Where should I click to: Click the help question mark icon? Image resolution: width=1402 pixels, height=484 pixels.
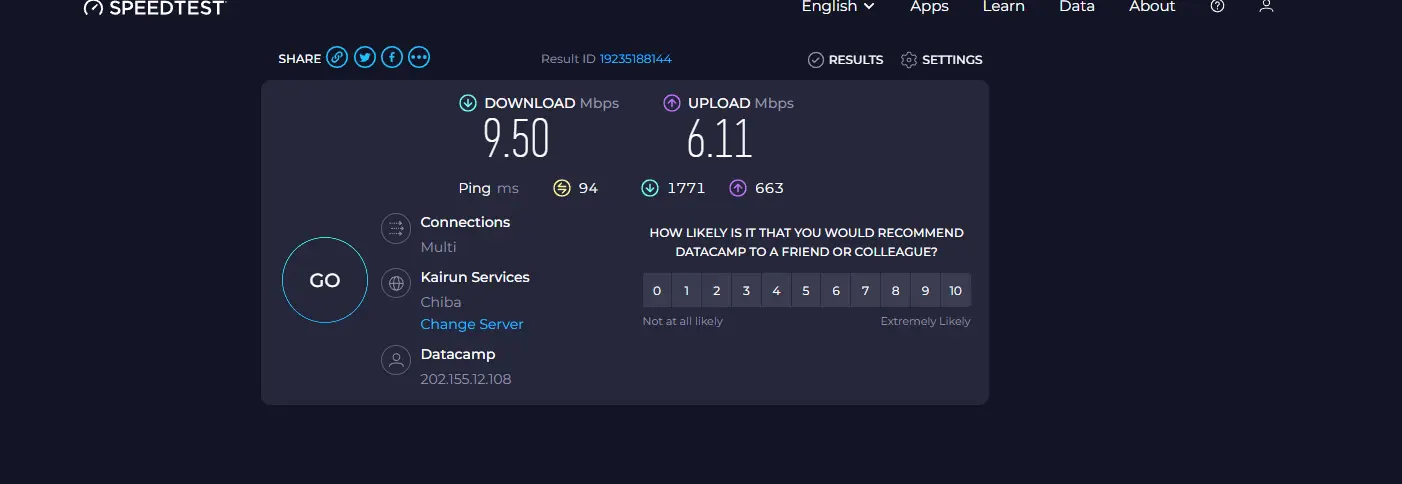click(1217, 6)
